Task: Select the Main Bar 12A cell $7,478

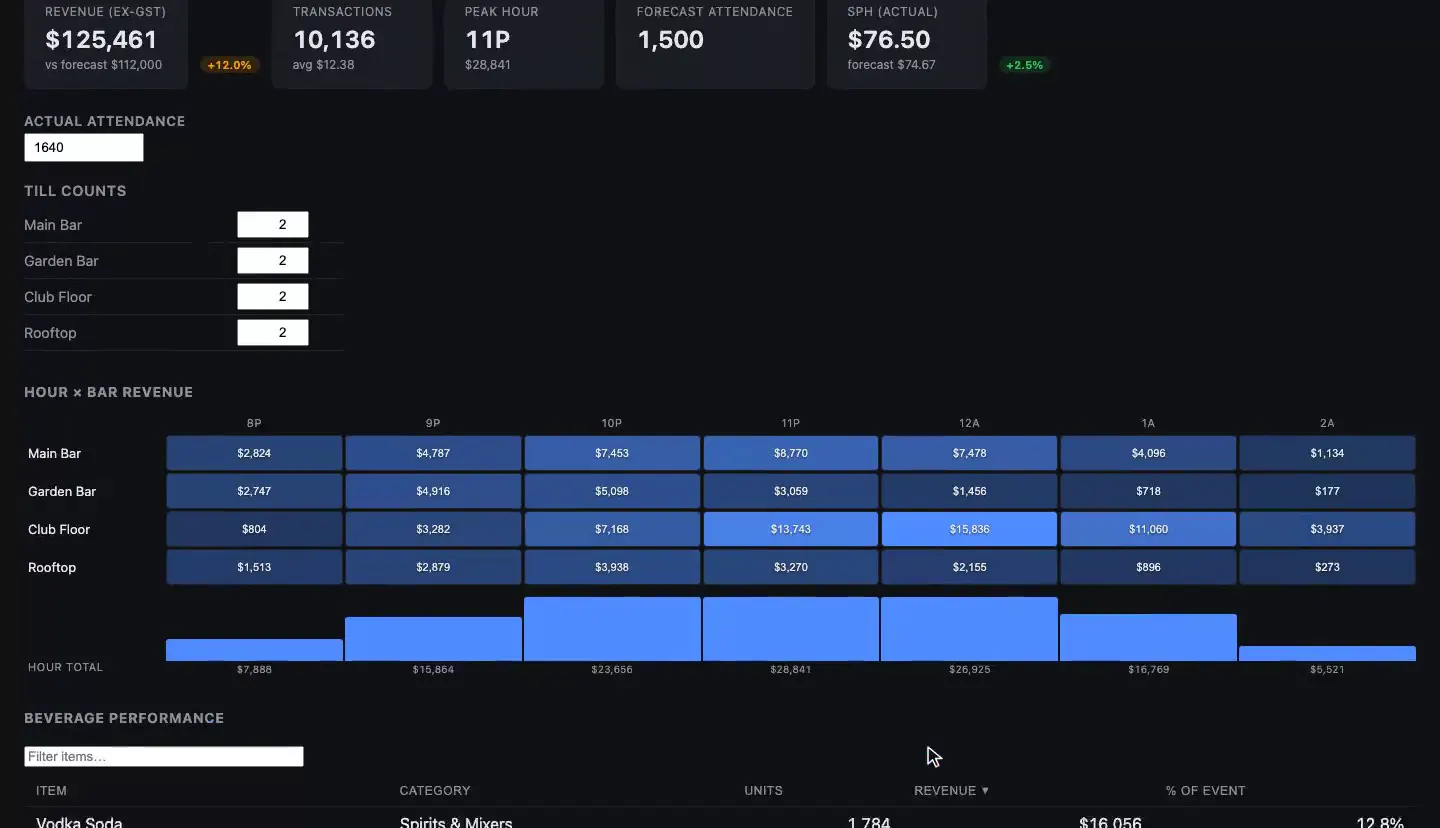Action: pyautogui.click(x=969, y=453)
